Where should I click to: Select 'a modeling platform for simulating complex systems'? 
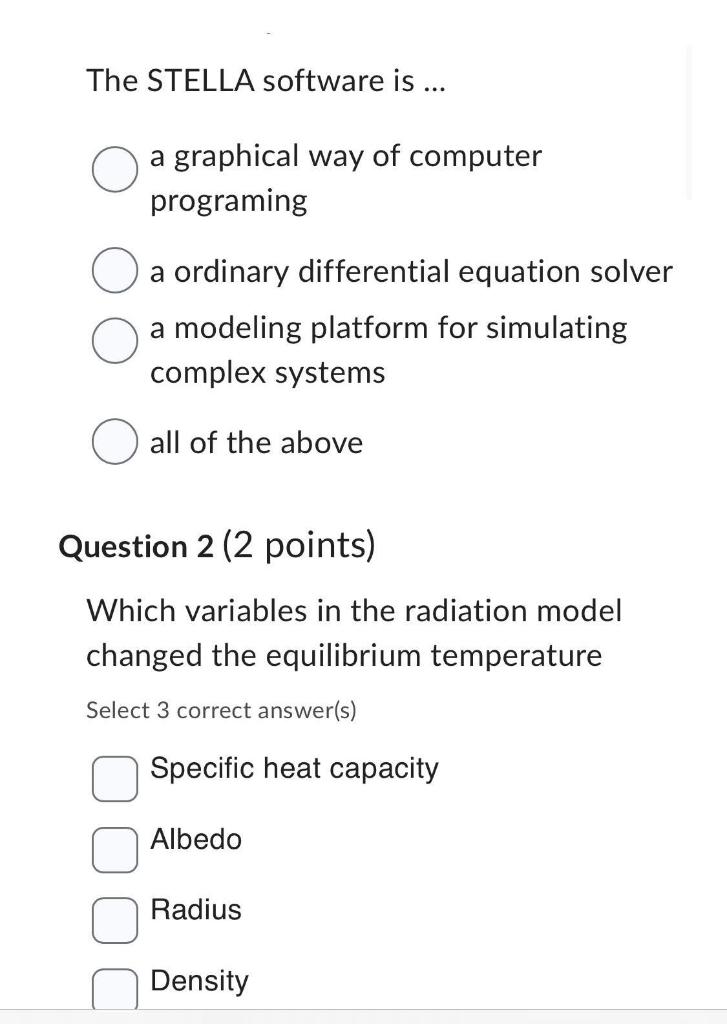pyautogui.click(x=115, y=340)
